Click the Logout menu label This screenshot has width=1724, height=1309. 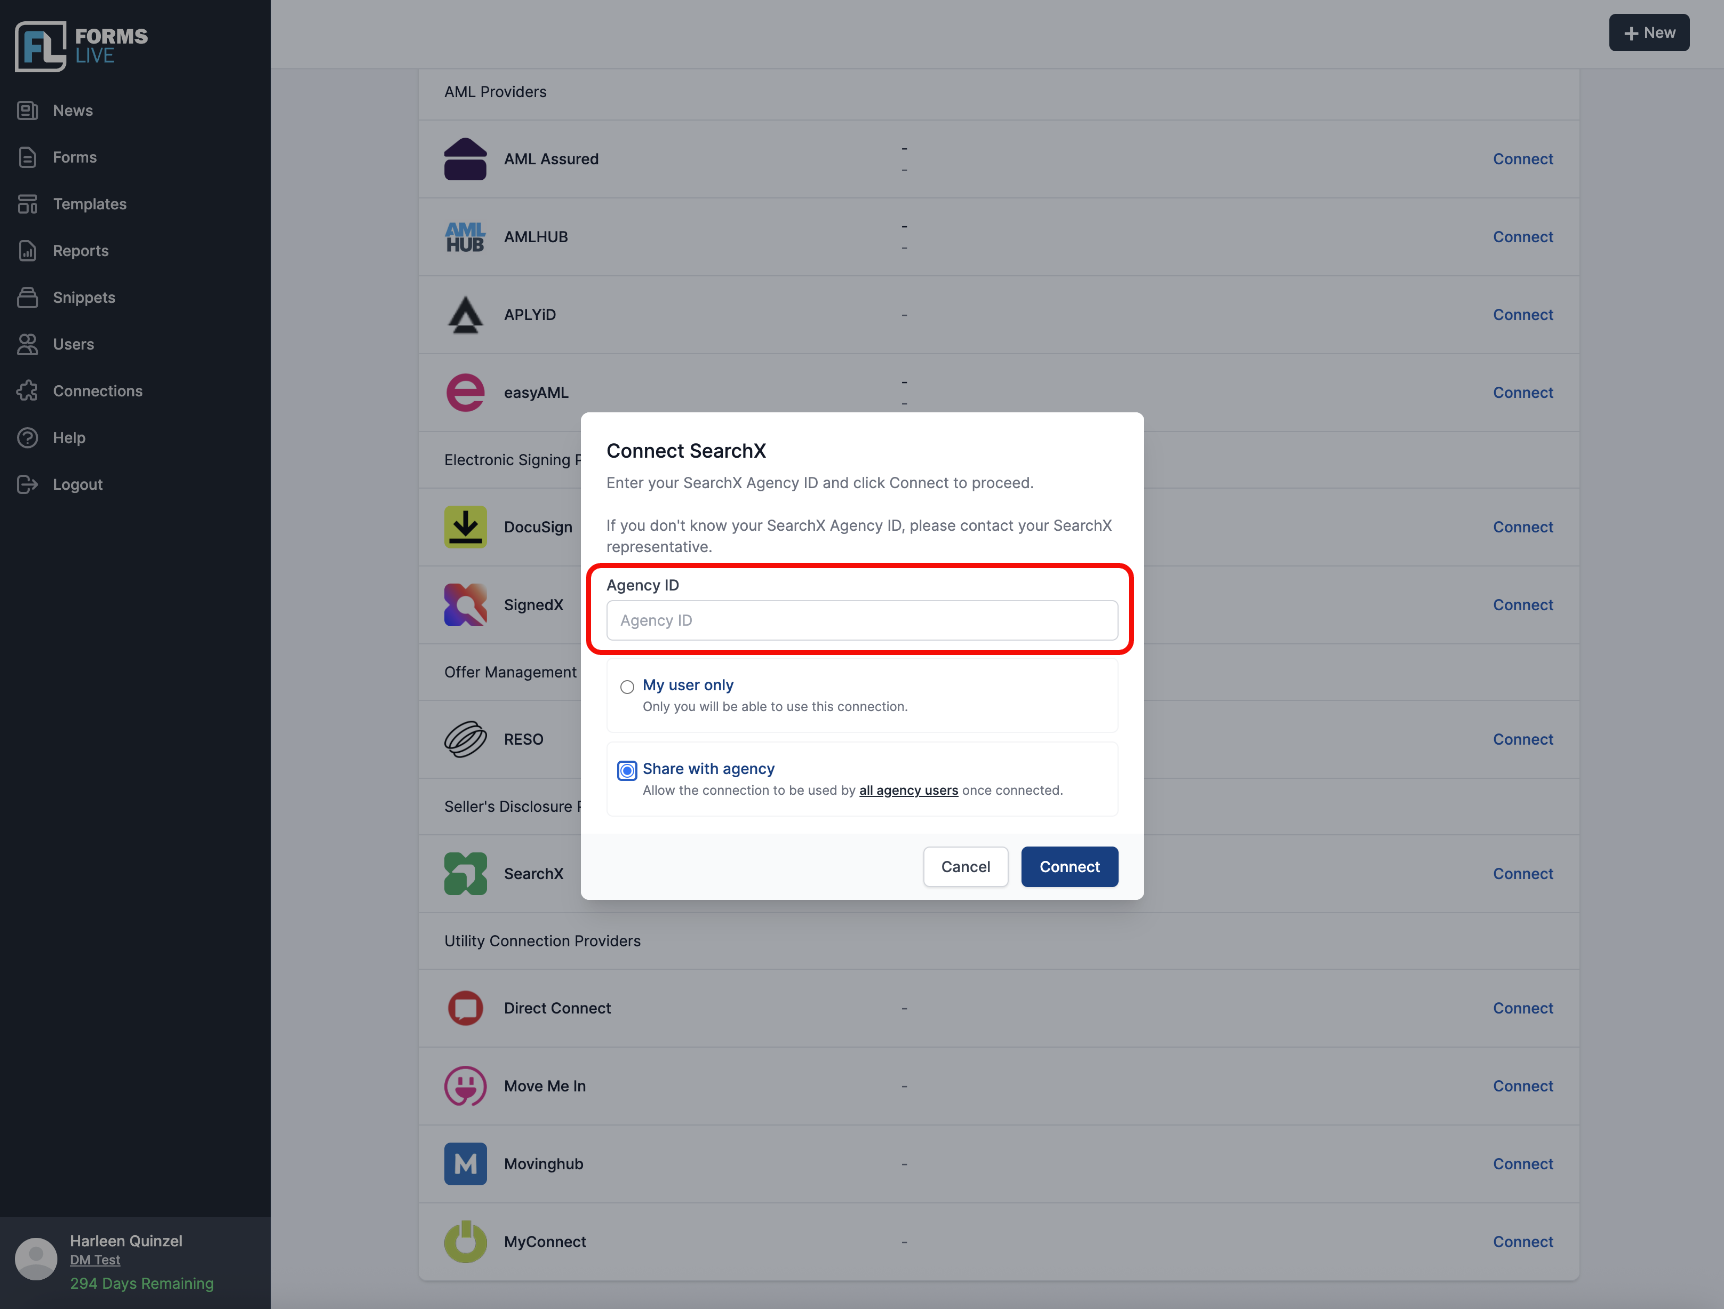[78, 485]
